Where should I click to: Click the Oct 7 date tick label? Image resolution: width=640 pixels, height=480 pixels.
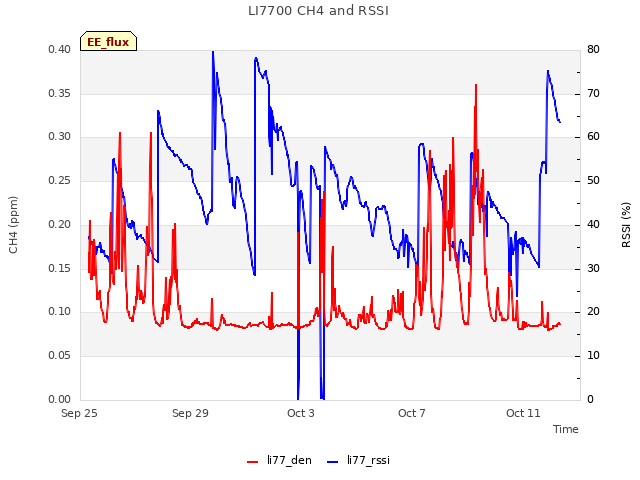(x=412, y=413)
